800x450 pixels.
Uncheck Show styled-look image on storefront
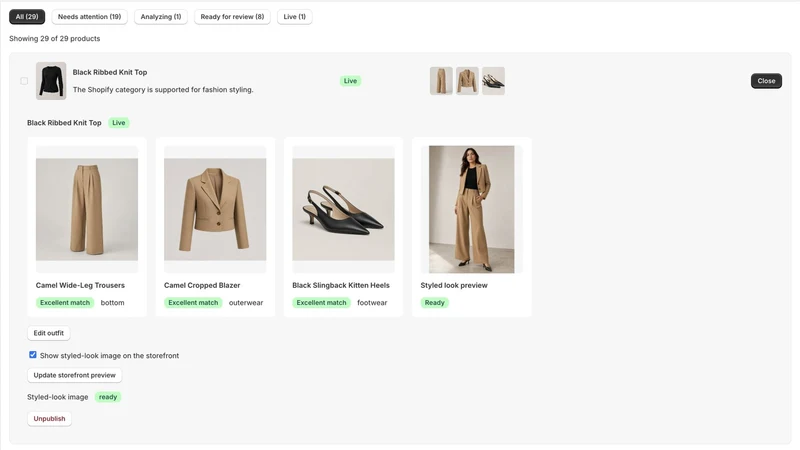coord(33,355)
